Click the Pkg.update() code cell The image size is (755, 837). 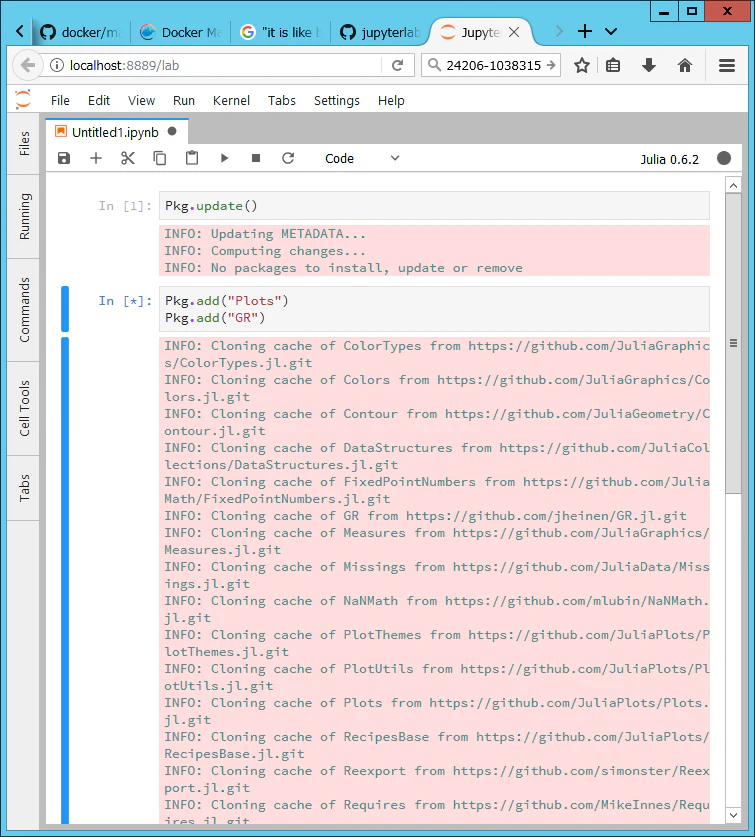434,206
